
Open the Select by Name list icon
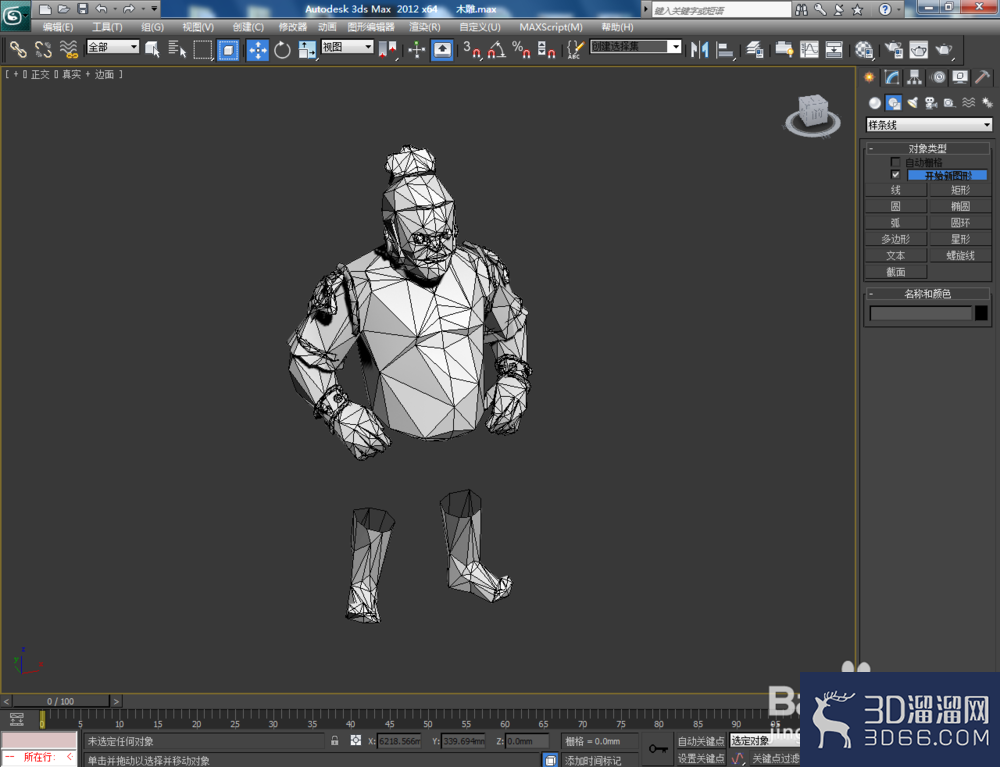coord(177,49)
